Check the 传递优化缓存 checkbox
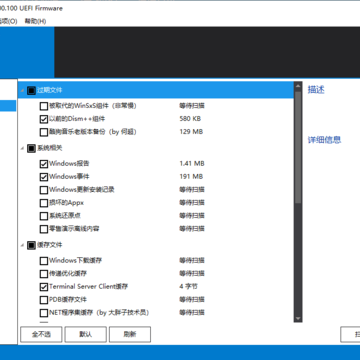360x360 pixels. (44, 274)
